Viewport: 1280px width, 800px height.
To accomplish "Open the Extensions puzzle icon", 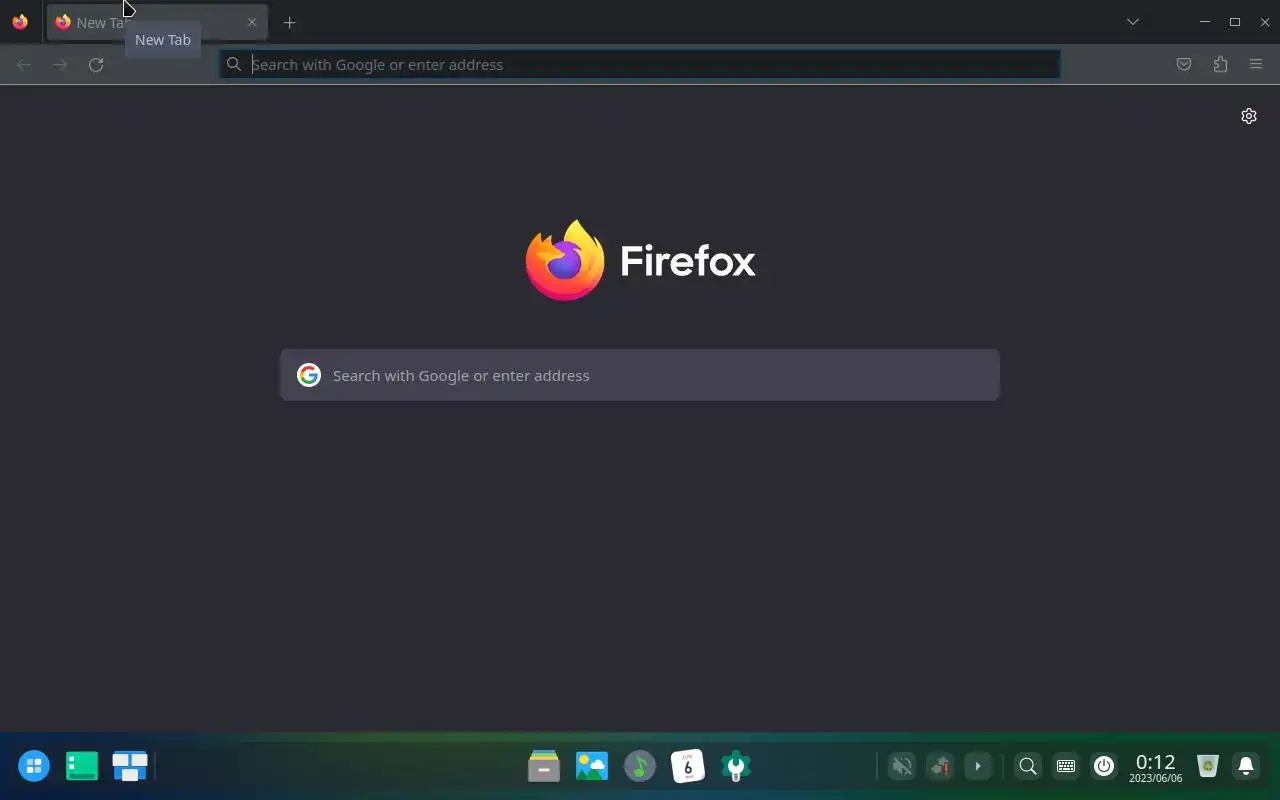I will pos(1220,64).
